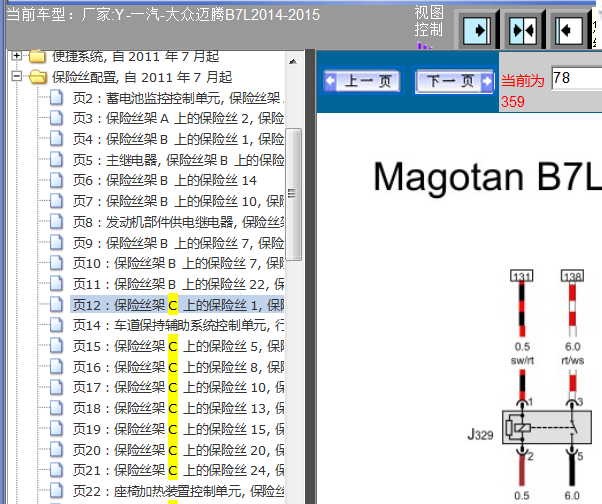Select the 便捷系统, 自 2011 年 7 月起 folder
Screen dimensions: 602x504
135,57
